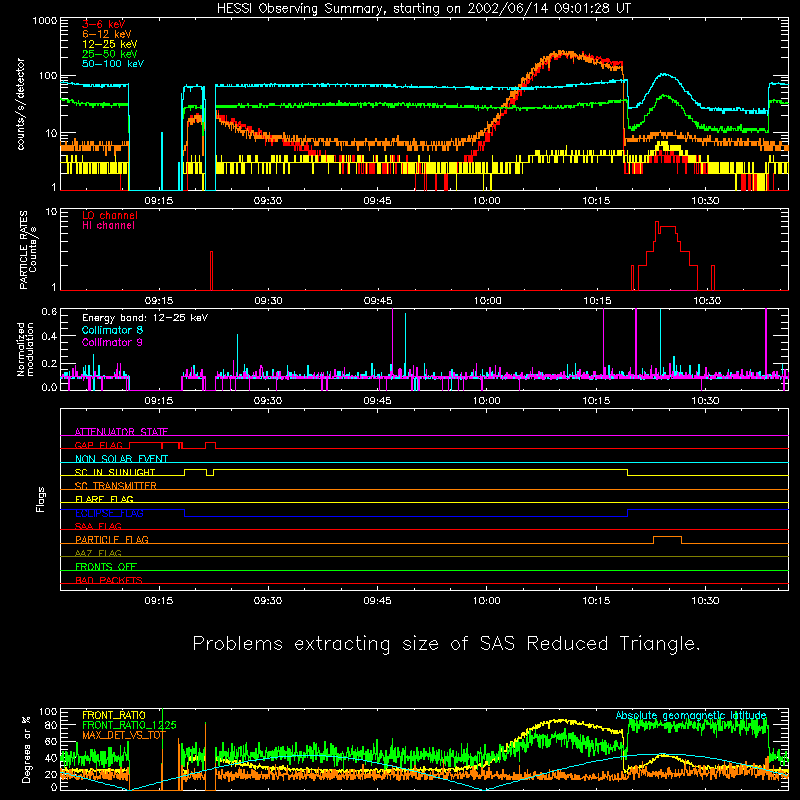The image size is (800, 800).
Task: Click the vertical Flags axis label
Action: (x=41, y=499)
